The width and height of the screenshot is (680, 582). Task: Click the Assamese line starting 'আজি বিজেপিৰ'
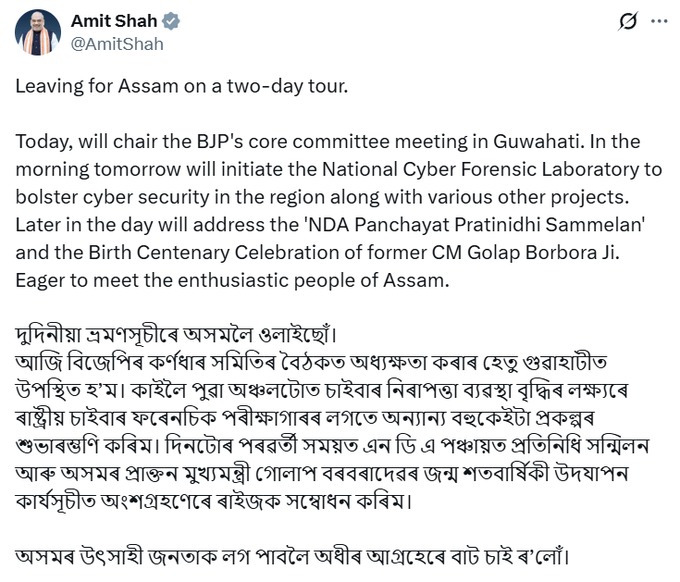[311, 363]
